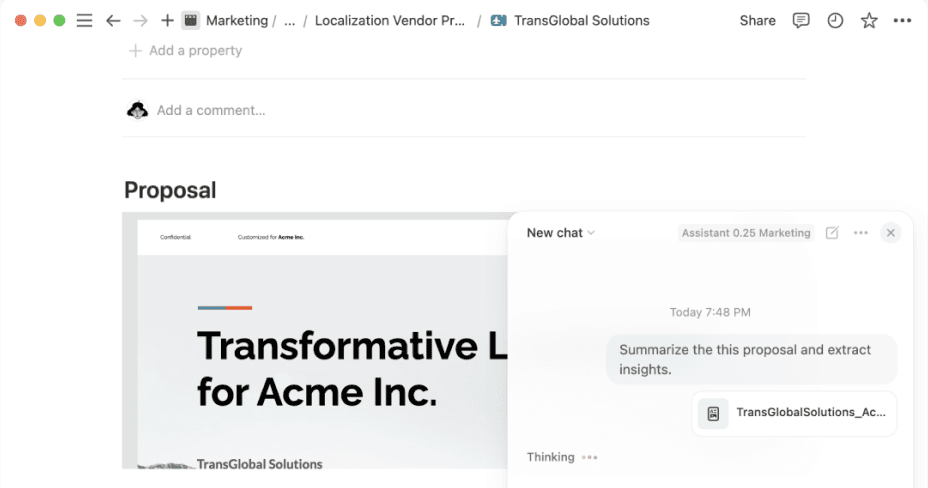Close the assistant chat panel
928x488 pixels.
tap(891, 233)
